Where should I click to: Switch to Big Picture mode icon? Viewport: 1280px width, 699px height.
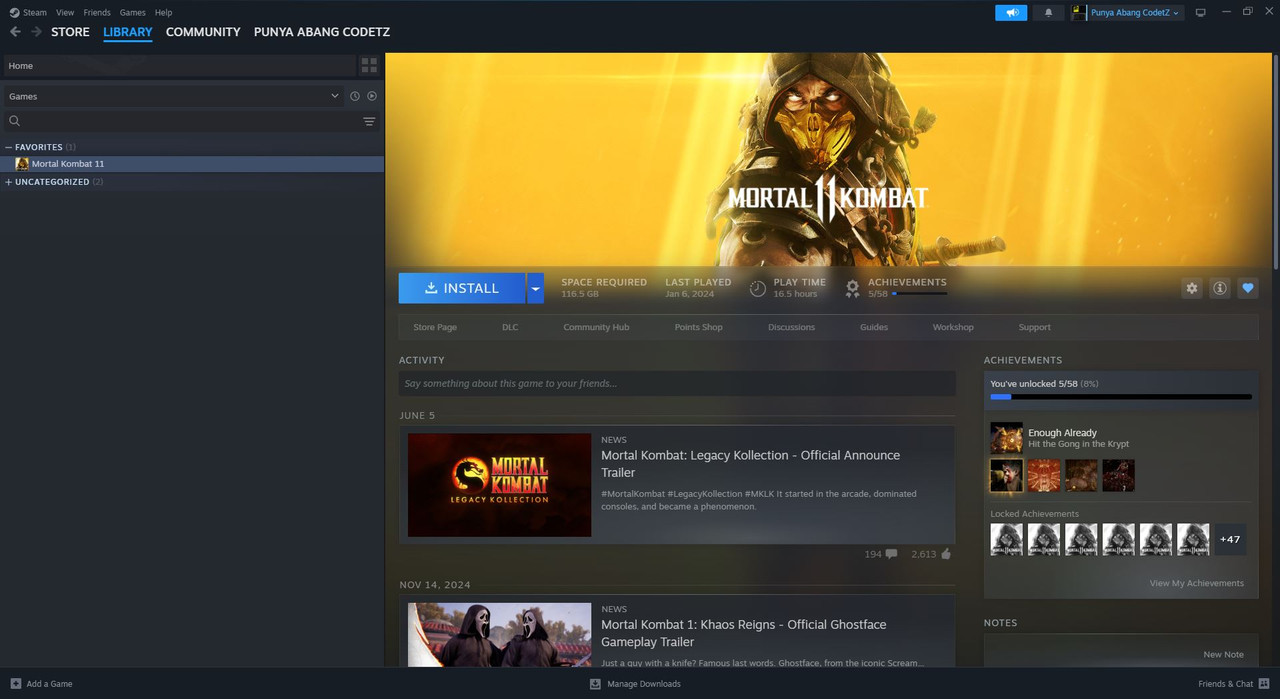[x=1201, y=13]
